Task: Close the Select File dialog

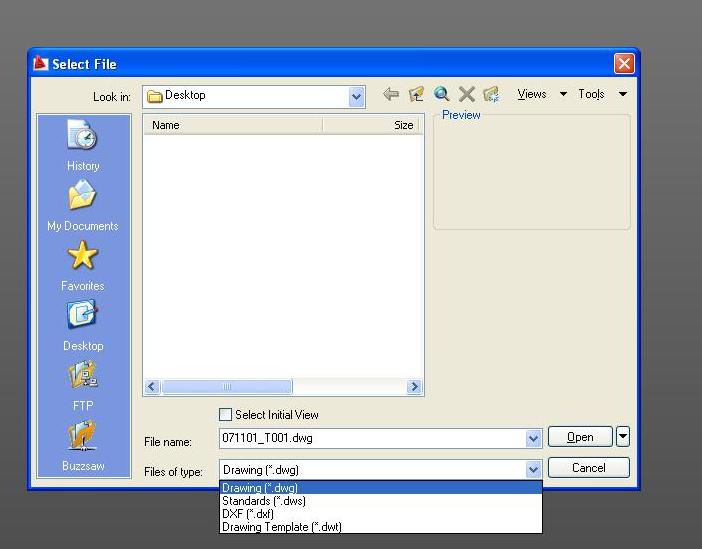Action: (x=624, y=63)
